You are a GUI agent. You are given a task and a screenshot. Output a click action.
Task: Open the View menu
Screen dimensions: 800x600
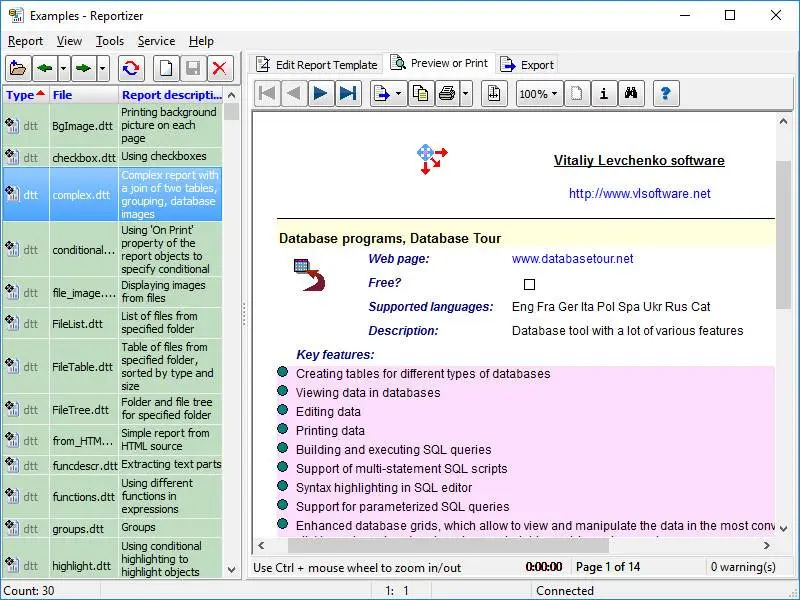[69, 41]
